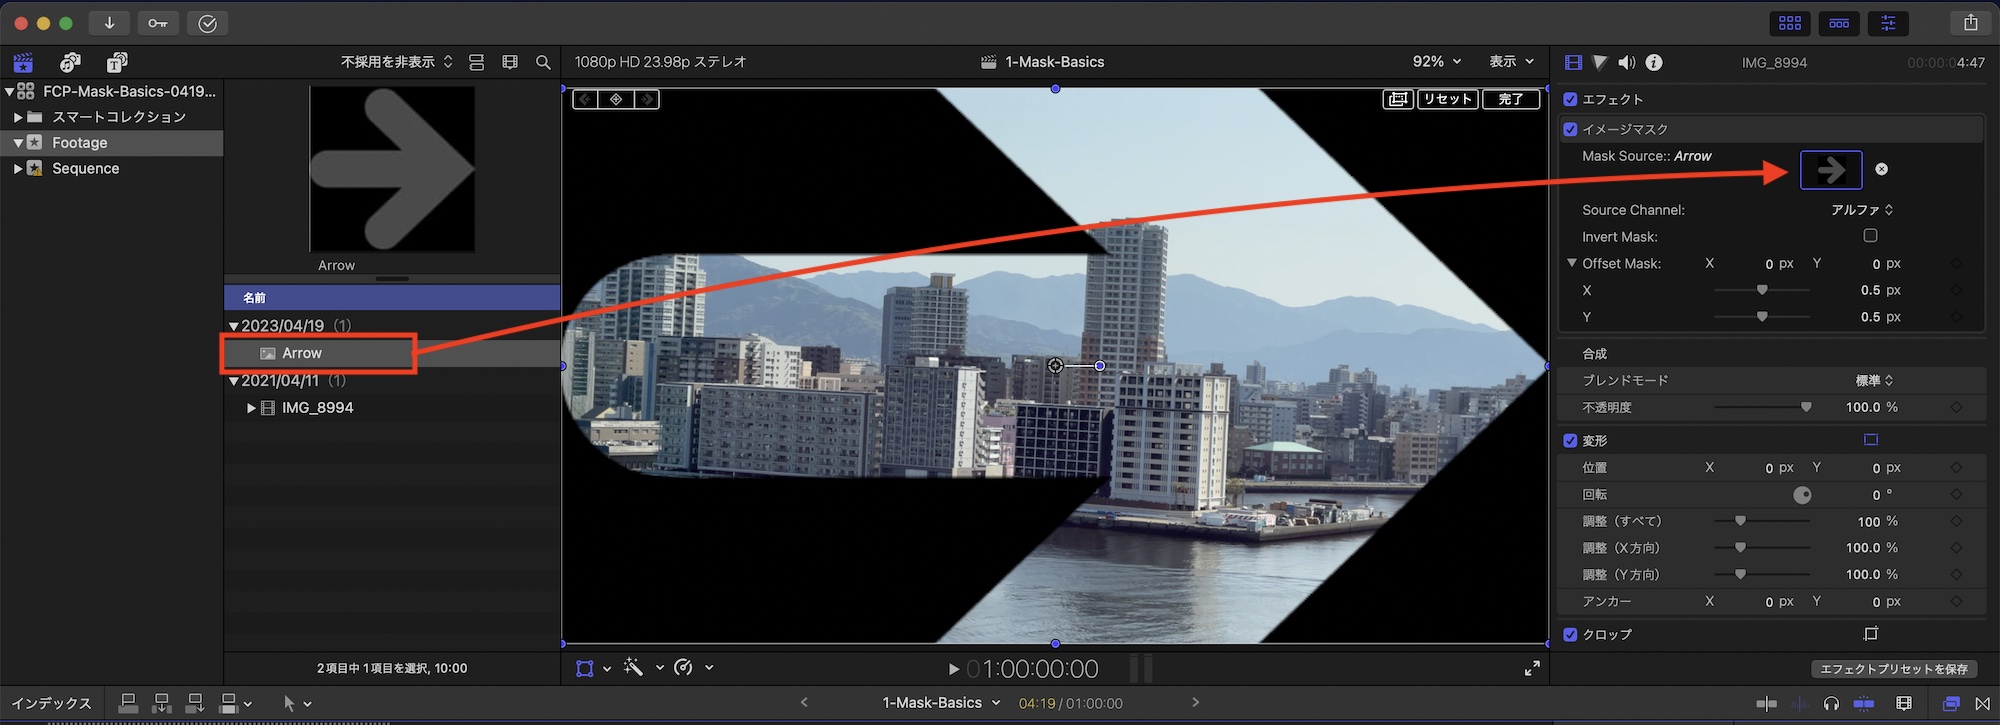Adjust the 不透明度 opacity slider
This screenshot has width=2000, height=725.
(1805, 407)
